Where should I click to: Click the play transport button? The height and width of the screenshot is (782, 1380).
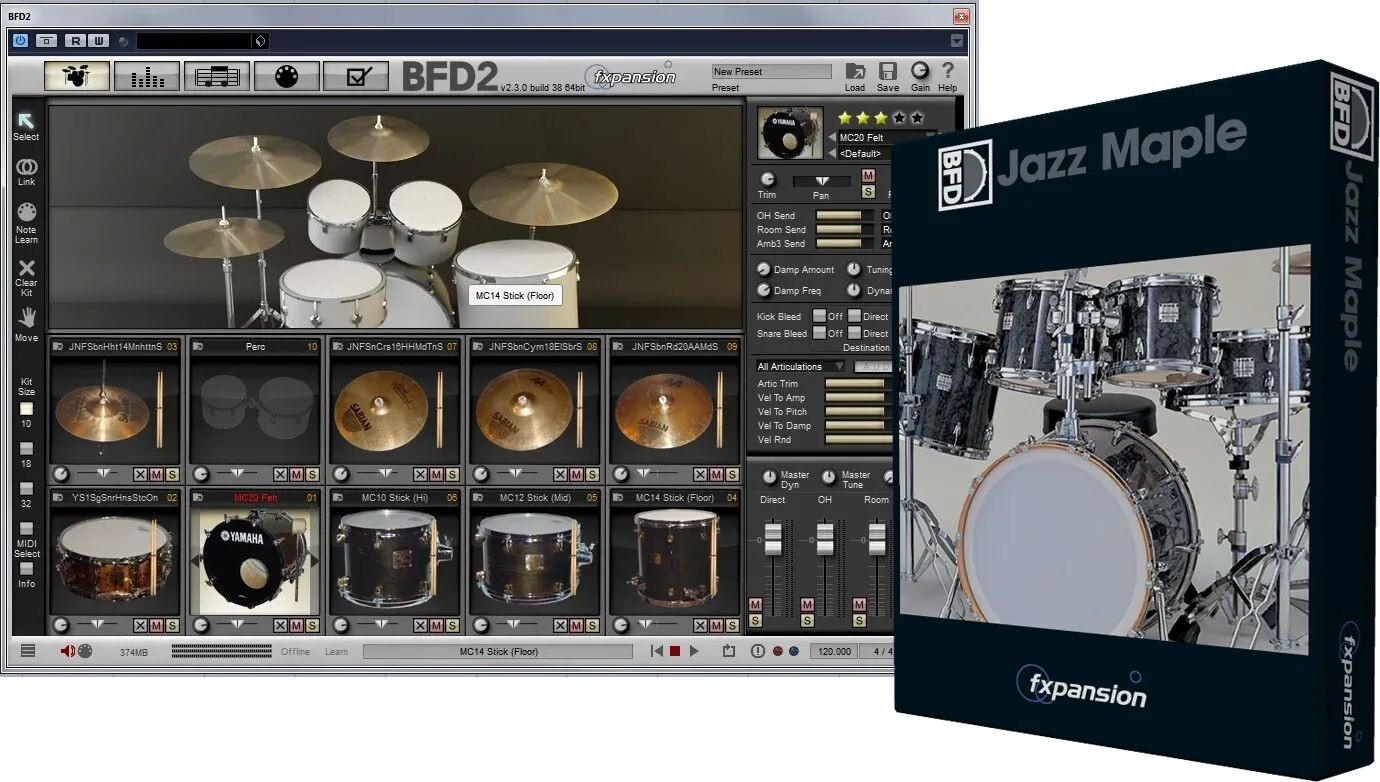pyautogui.click(x=694, y=651)
